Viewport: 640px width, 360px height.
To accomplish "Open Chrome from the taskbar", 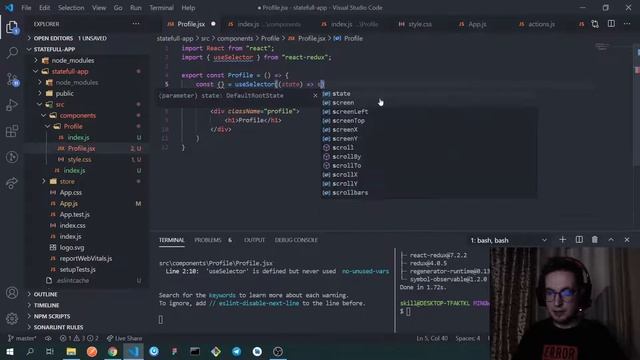I will coord(113,351).
